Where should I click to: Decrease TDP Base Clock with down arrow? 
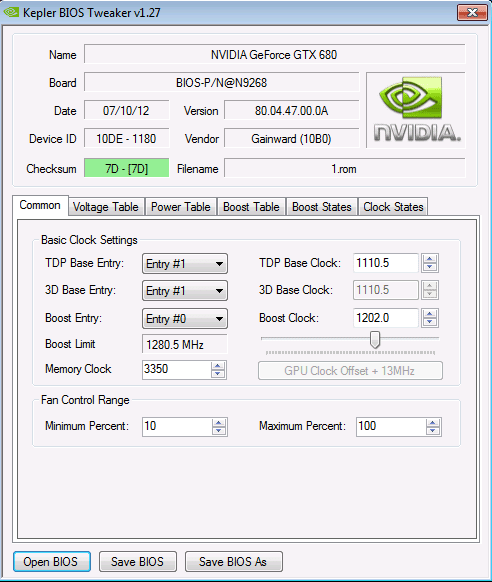click(x=430, y=267)
